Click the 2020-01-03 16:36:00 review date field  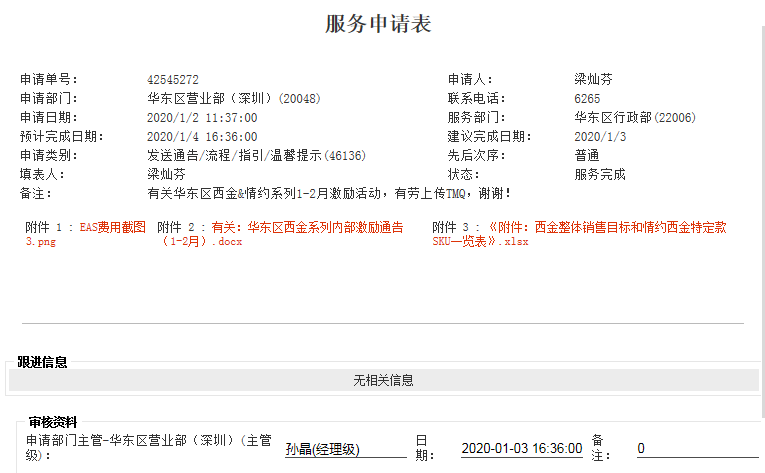tap(521, 449)
